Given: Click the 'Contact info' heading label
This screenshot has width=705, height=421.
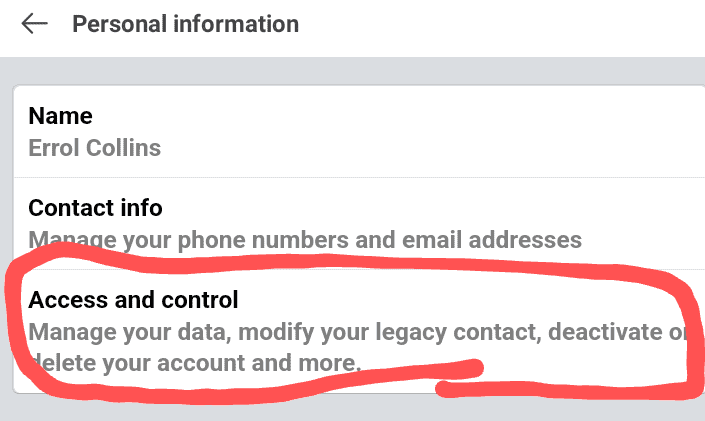Looking at the screenshot, I should [x=95, y=208].
